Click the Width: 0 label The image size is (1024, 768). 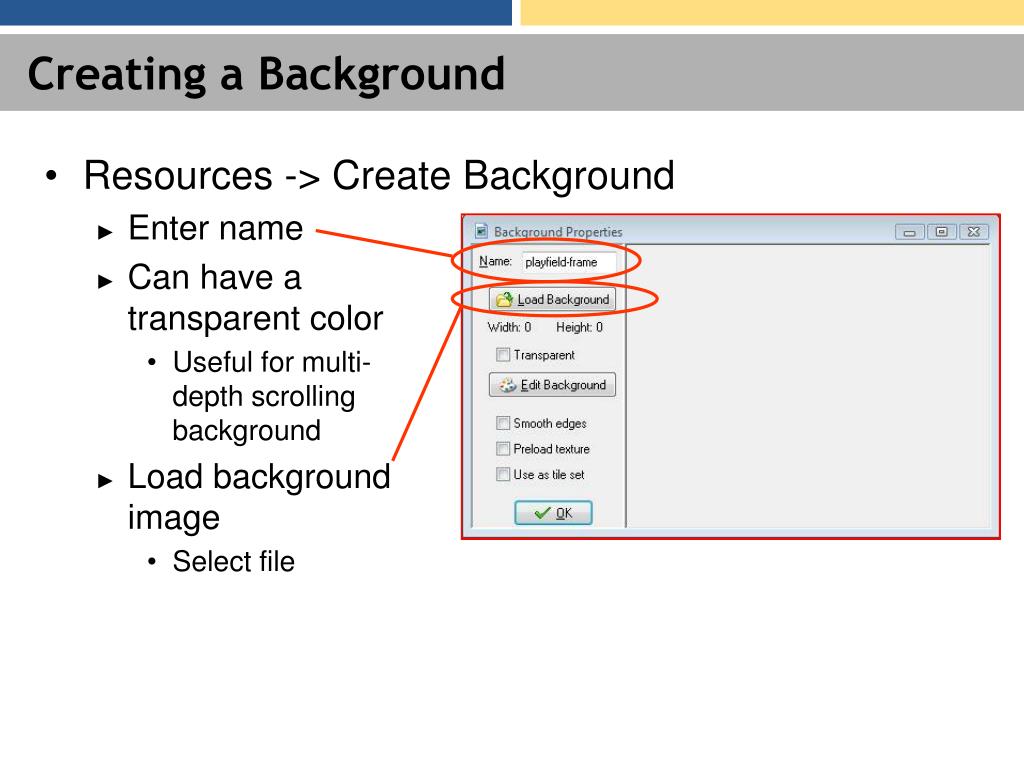509,327
